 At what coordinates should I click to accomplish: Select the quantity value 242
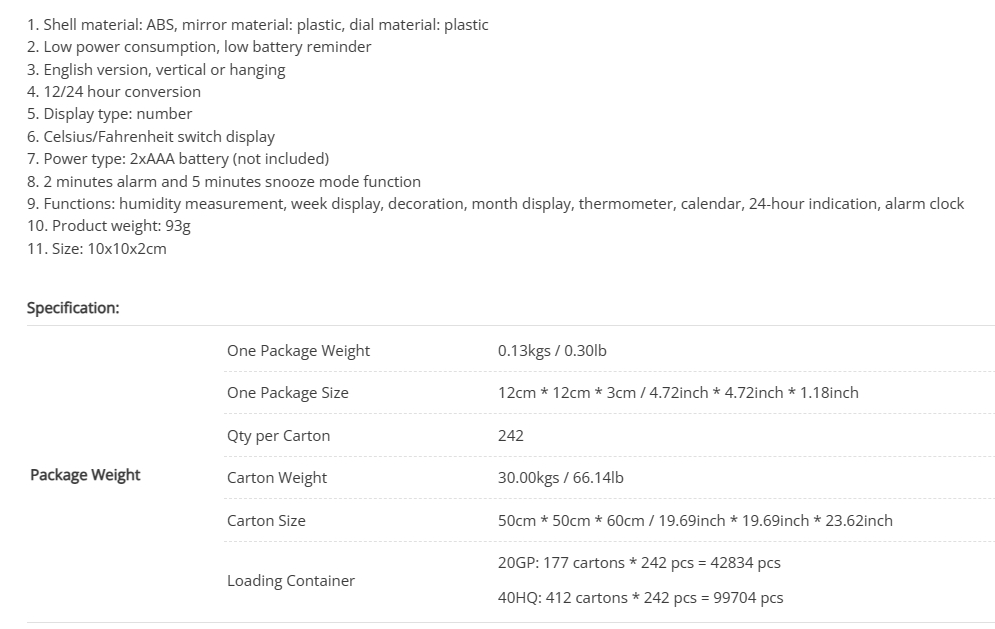pos(511,436)
